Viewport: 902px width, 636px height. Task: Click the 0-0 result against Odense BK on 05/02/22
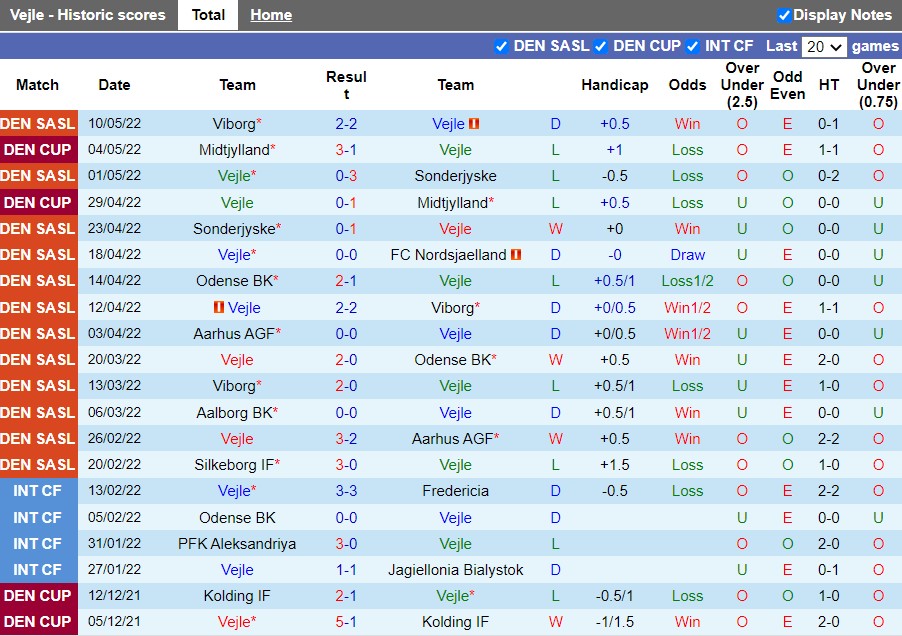pos(346,518)
